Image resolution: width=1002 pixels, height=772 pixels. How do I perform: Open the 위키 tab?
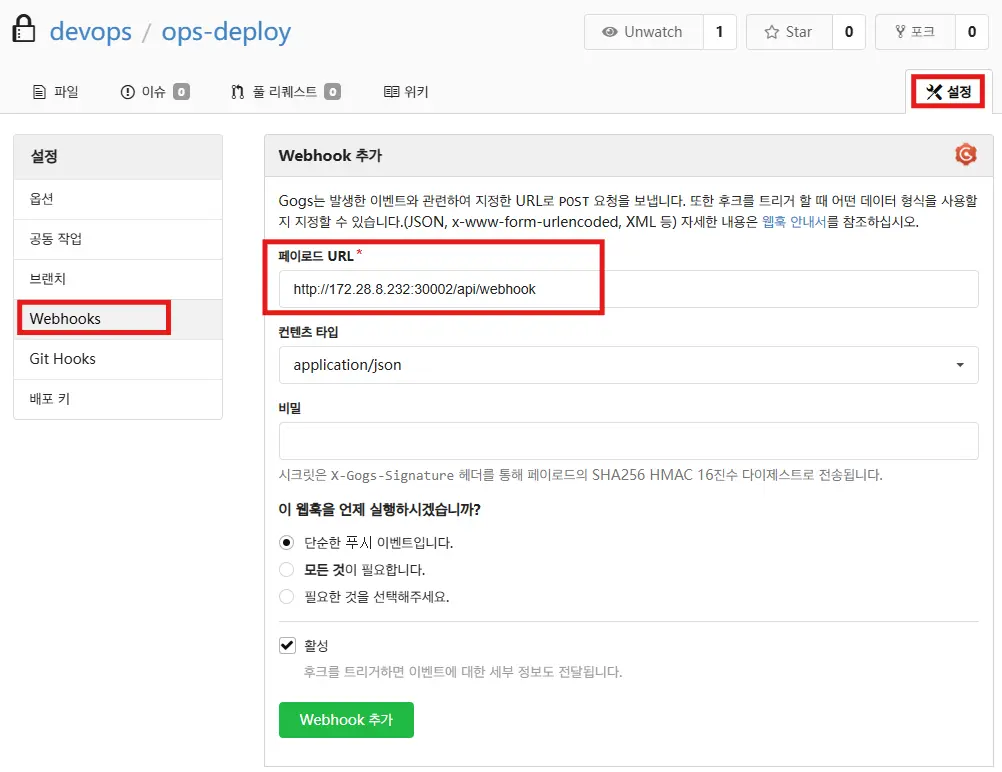[x=404, y=91]
